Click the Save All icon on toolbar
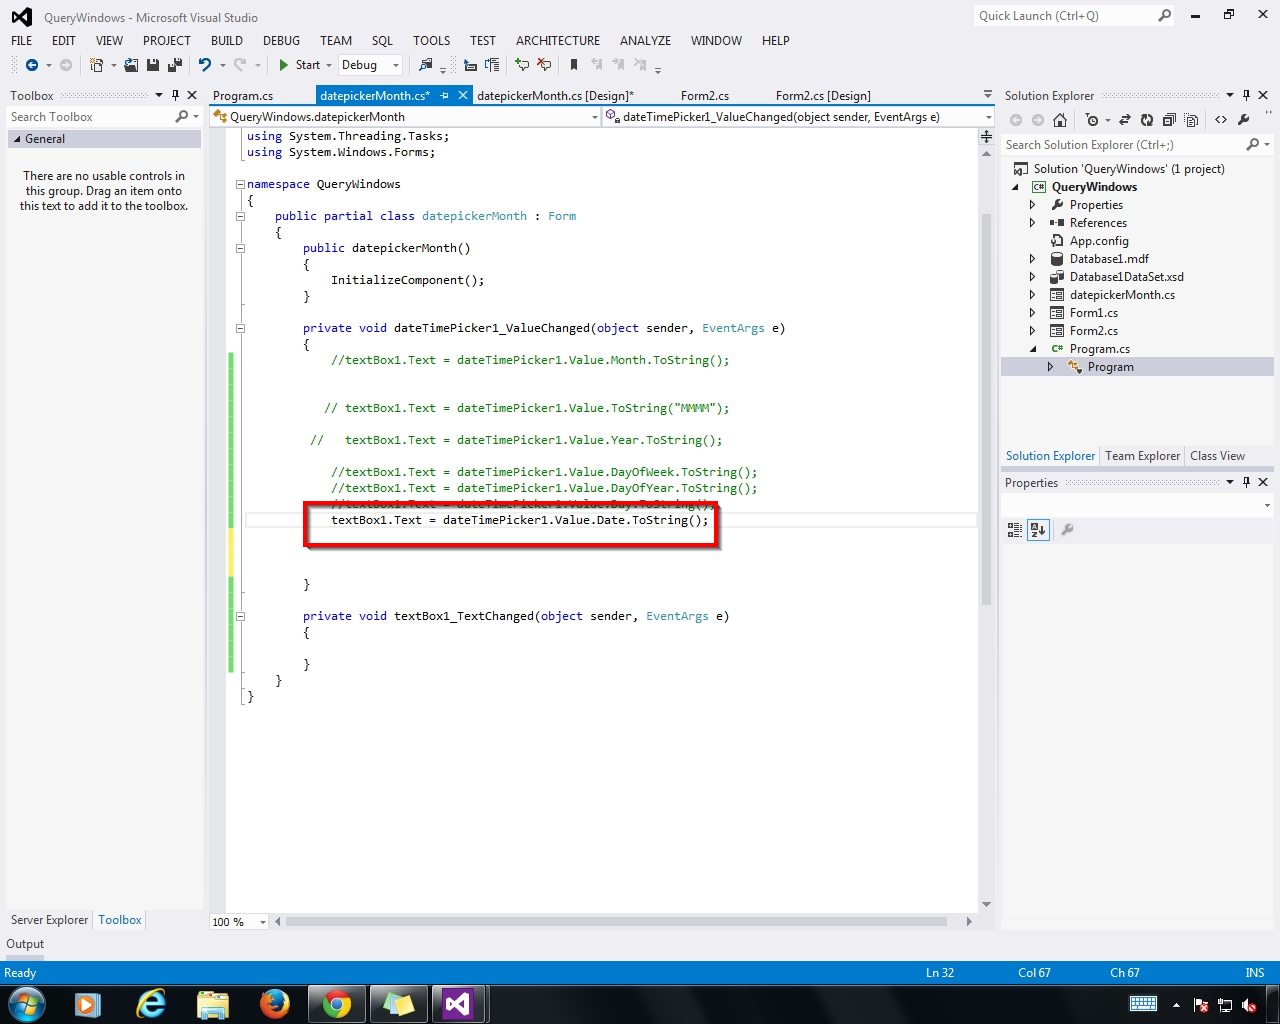The height and width of the screenshot is (1024, 1280). [x=173, y=65]
